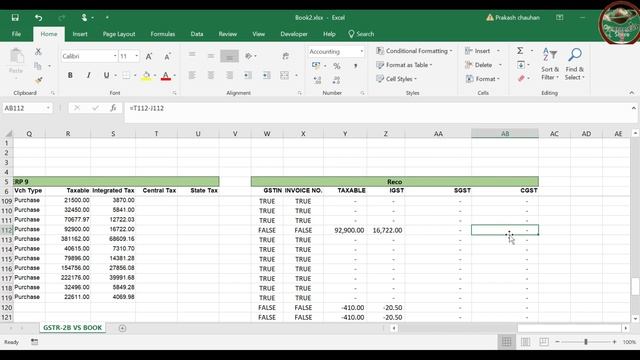Click the Save icon in title bar
The image size is (640, 360).
coord(15,18)
